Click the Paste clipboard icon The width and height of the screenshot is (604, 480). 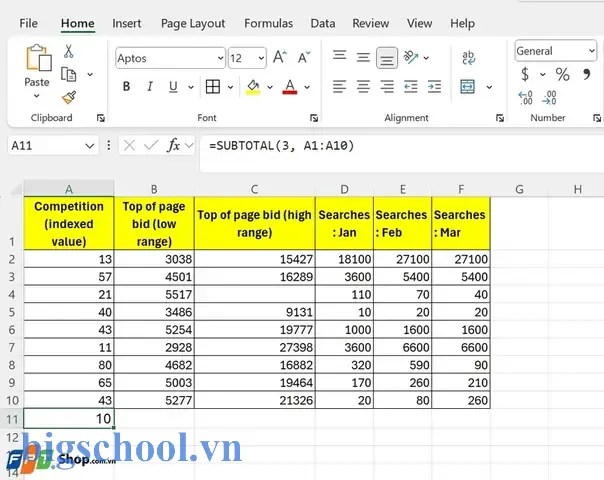tap(39, 58)
